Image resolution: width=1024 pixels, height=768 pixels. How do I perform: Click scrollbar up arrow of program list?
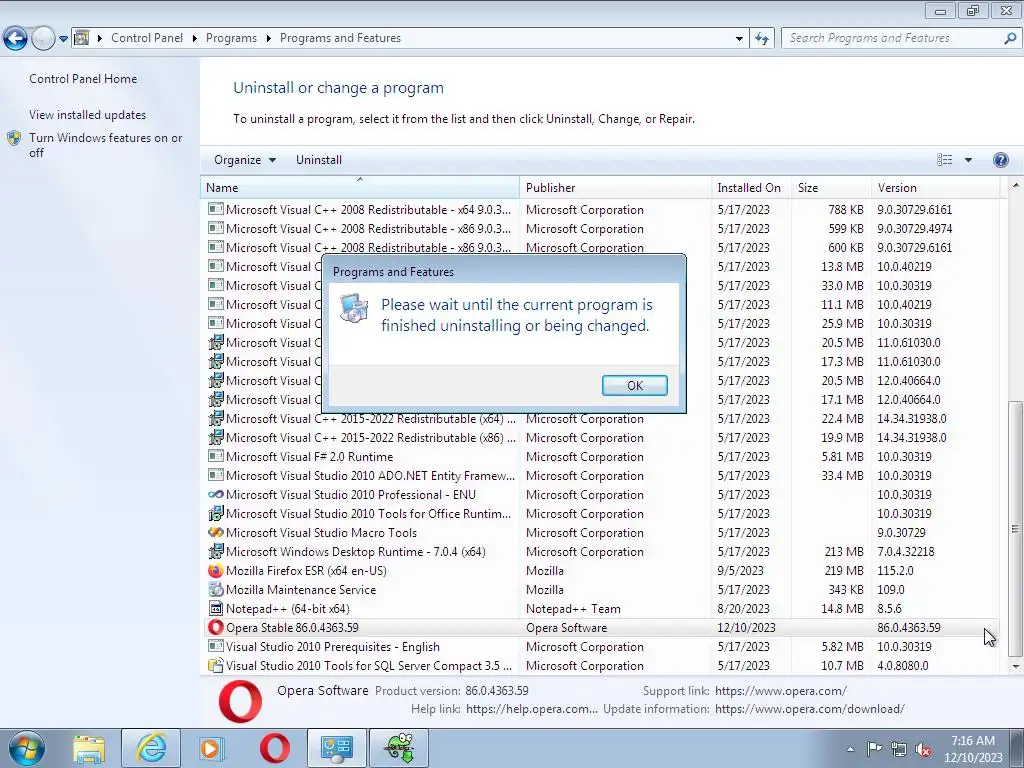click(x=1015, y=184)
